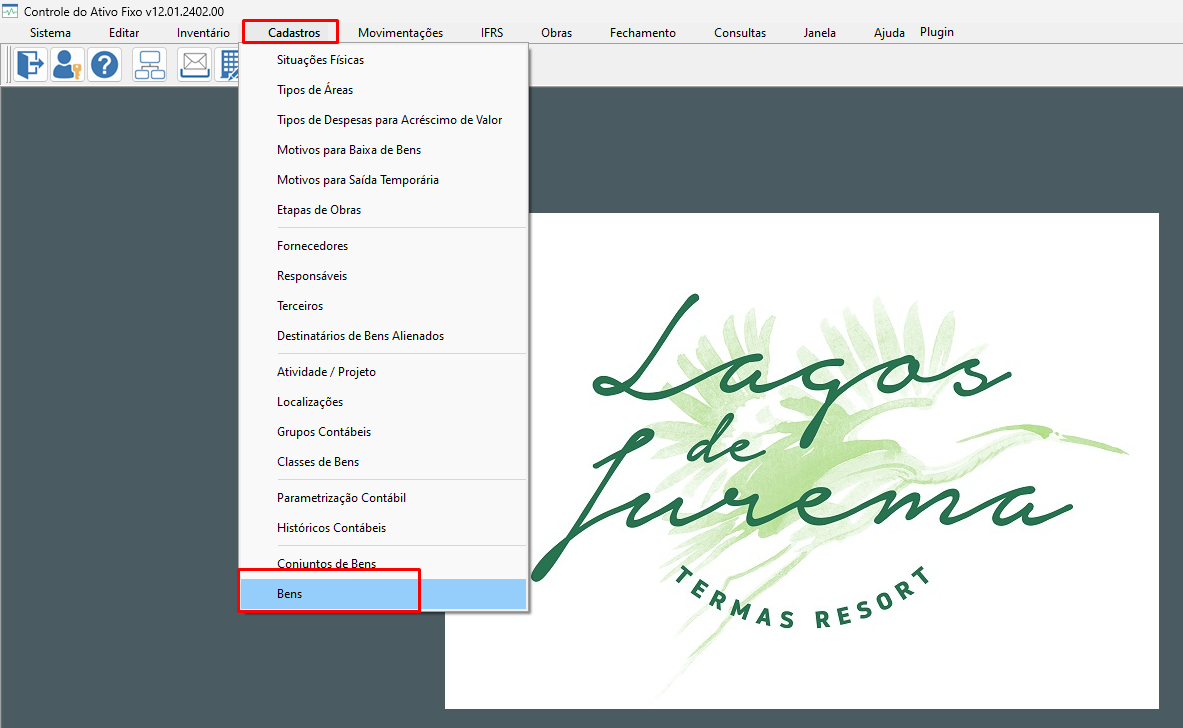1183x728 pixels.
Task: Open the Fechamento menu
Action: [643, 32]
